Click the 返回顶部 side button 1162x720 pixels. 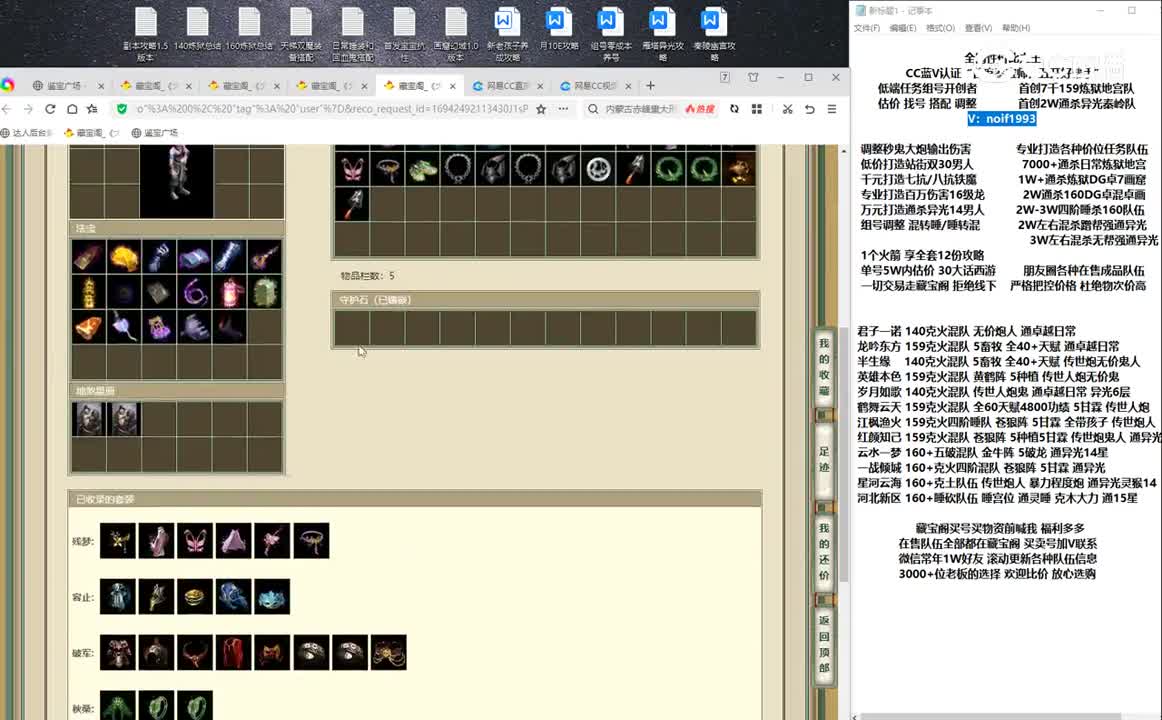(824, 644)
